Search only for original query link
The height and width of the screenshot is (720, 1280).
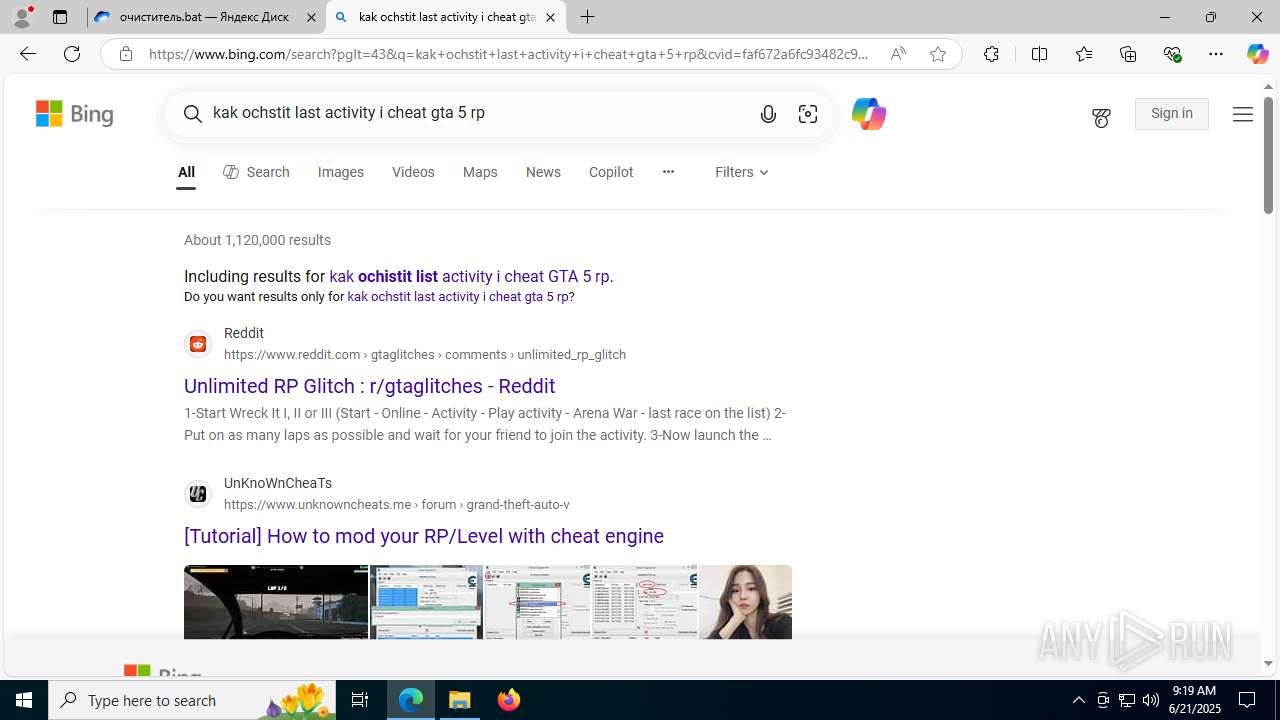point(458,297)
